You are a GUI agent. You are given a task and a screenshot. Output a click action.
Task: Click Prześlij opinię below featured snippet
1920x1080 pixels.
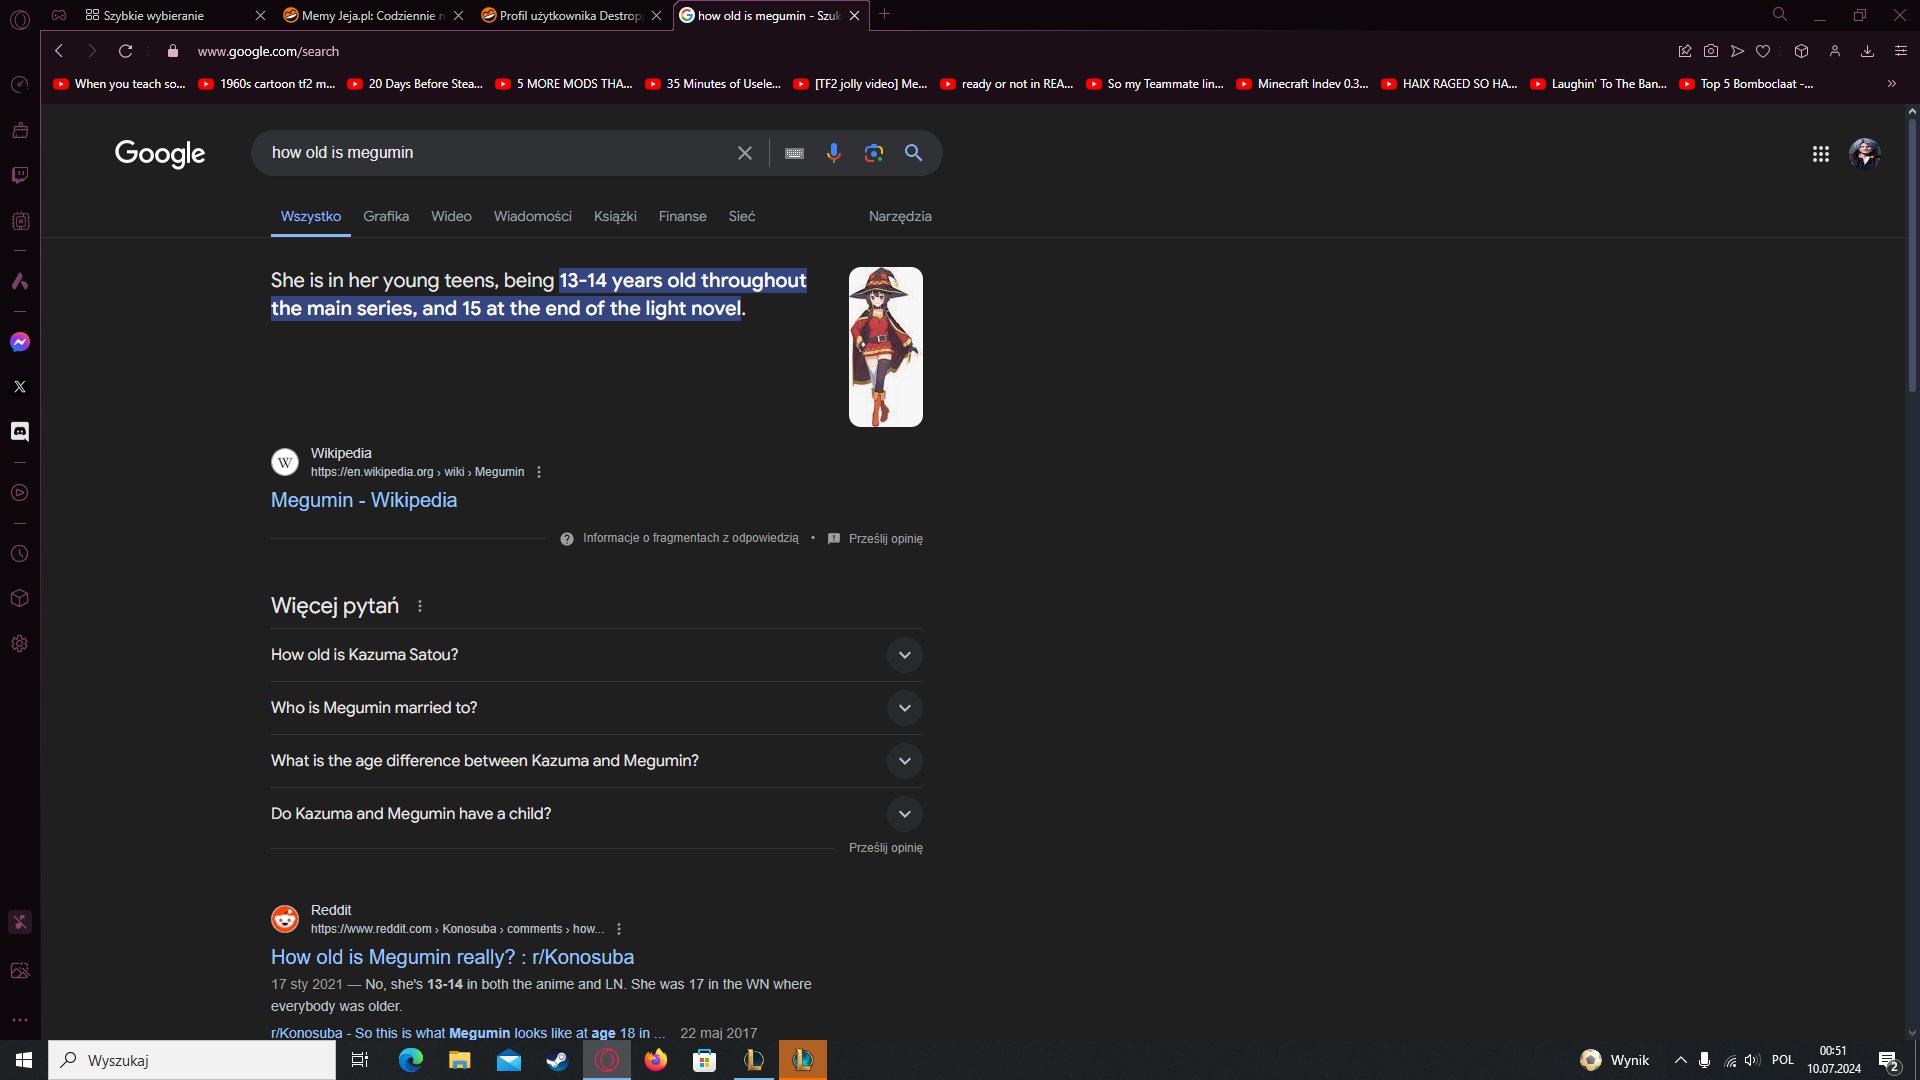click(886, 539)
